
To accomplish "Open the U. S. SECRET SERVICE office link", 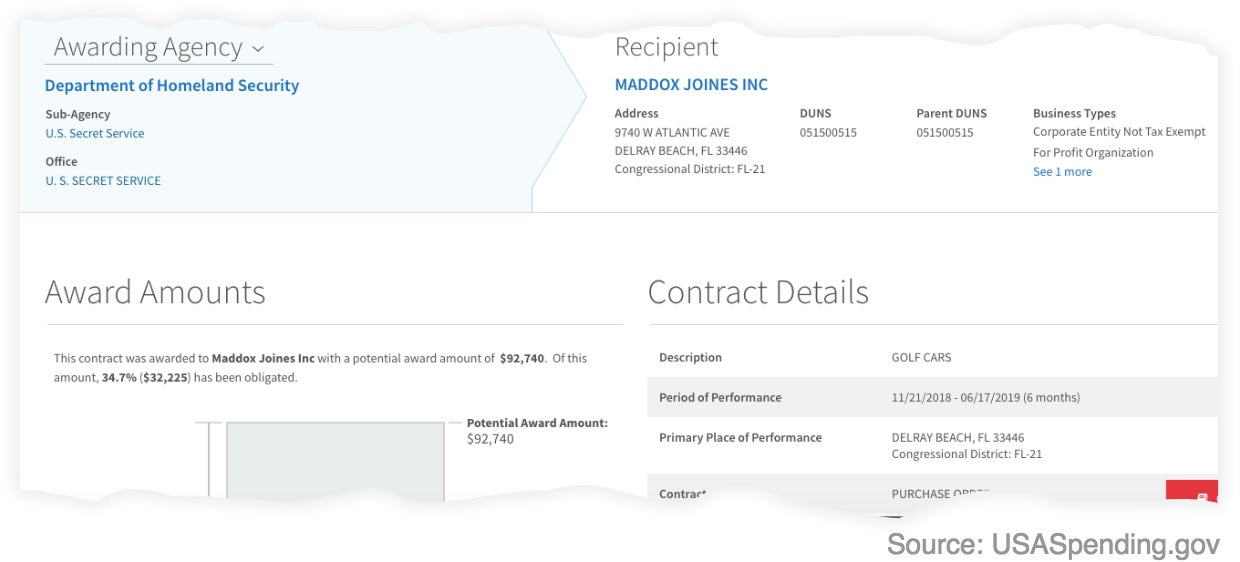I will 103,181.
